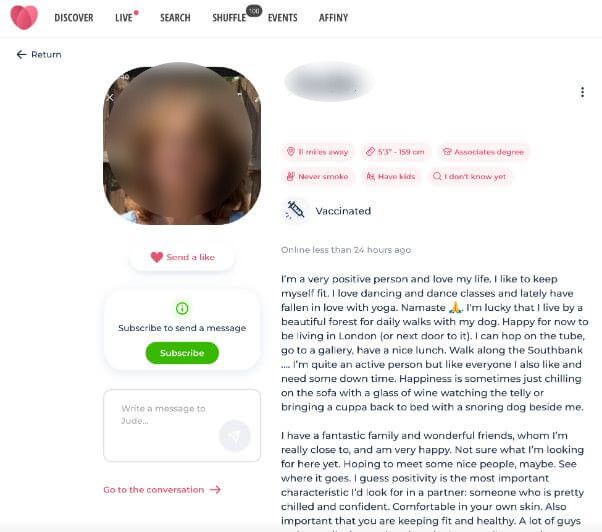Select the Associates degree tag
This screenshot has height=532, width=602.
[483, 152]
